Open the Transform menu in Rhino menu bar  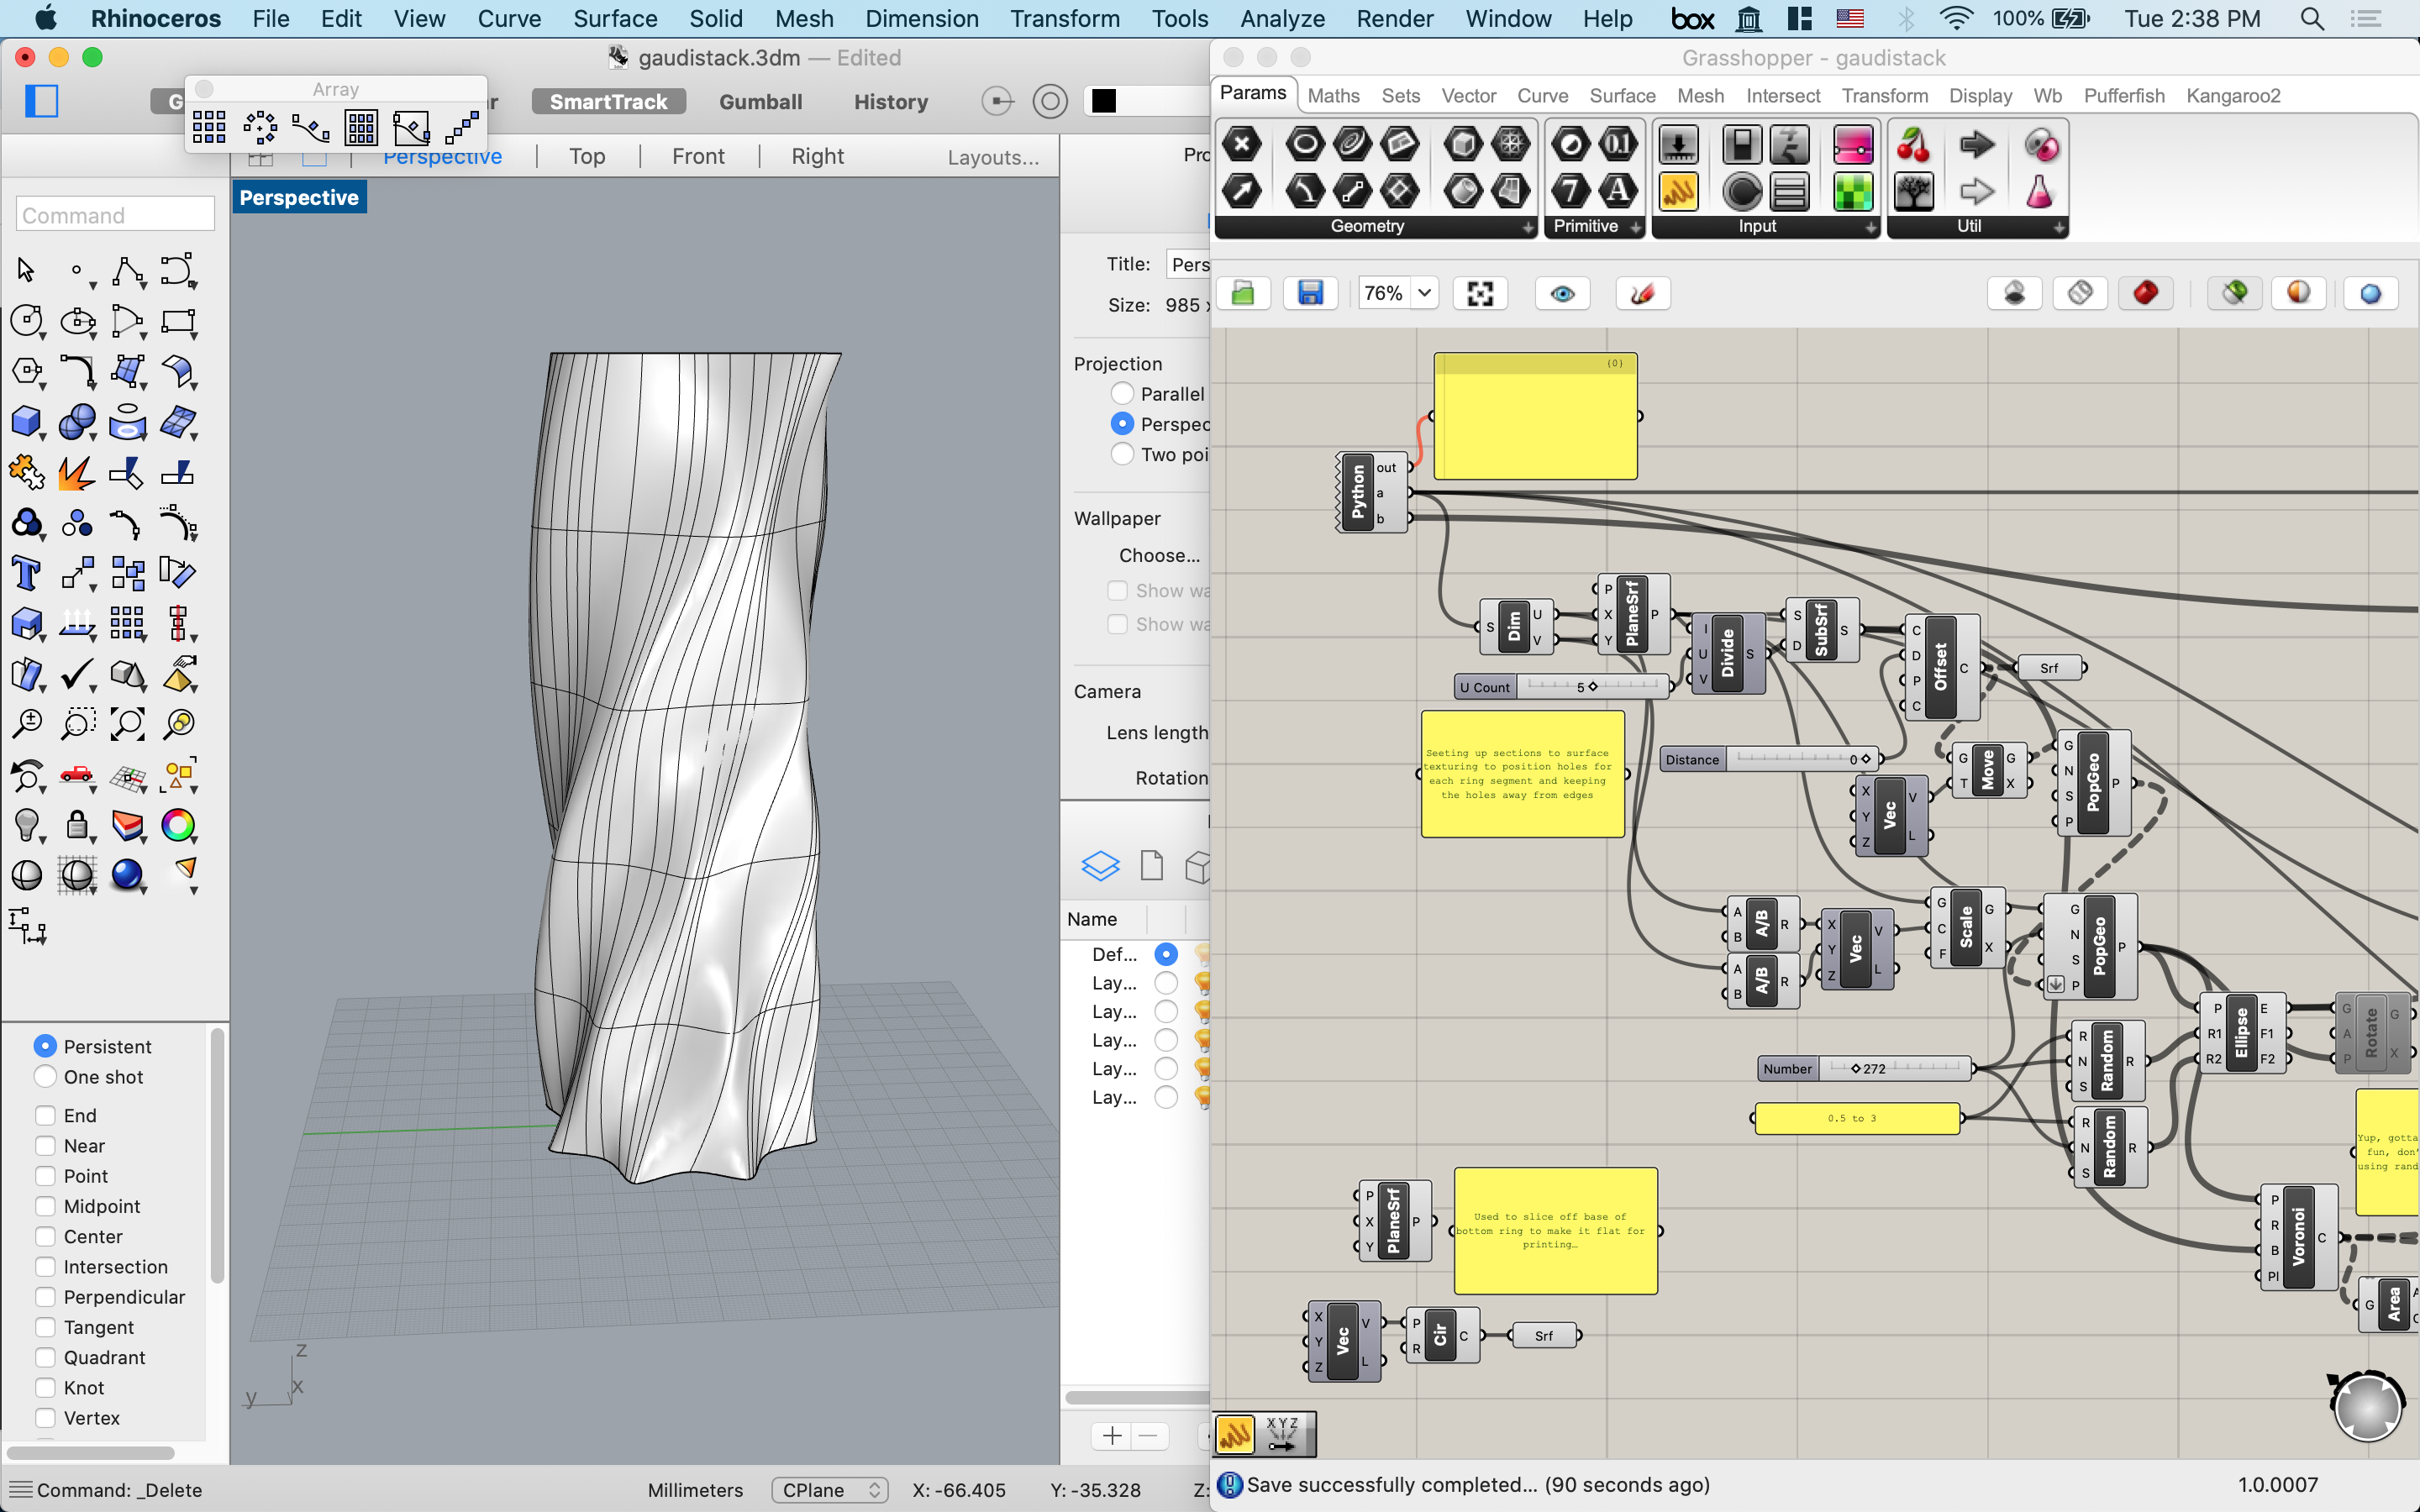(x=1065, y=18)
